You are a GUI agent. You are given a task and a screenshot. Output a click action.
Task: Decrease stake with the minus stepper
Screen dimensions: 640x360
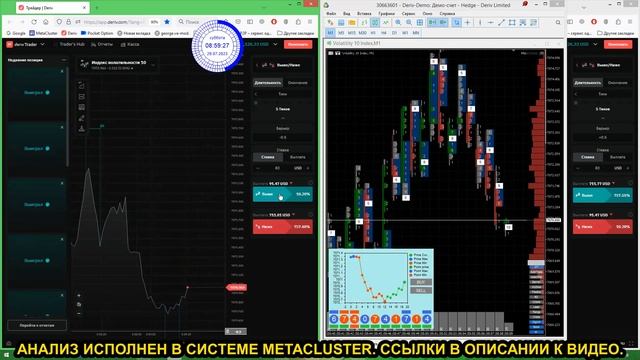(258, 168)
